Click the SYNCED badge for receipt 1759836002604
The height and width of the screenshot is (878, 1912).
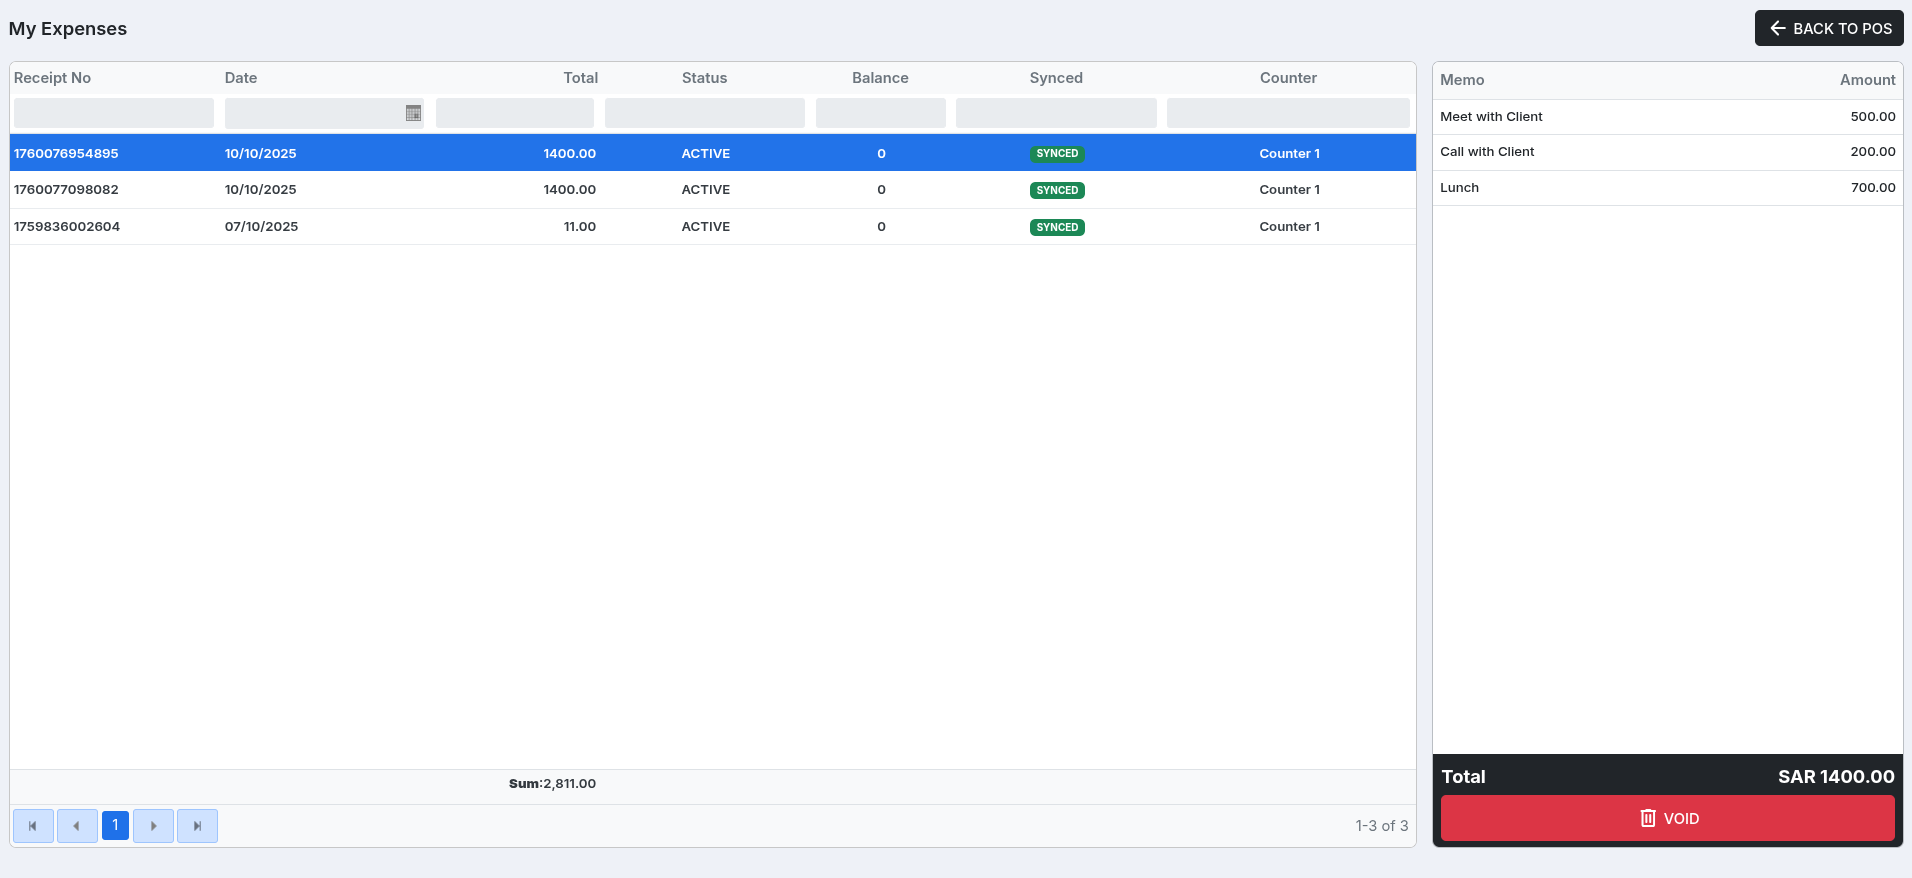[x=1057, y=227]
